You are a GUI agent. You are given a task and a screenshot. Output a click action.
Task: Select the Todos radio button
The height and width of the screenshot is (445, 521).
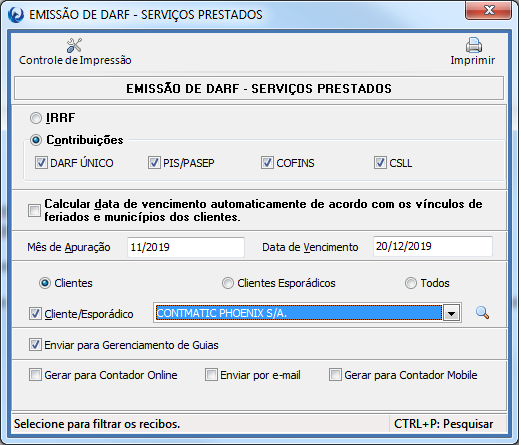411,283
